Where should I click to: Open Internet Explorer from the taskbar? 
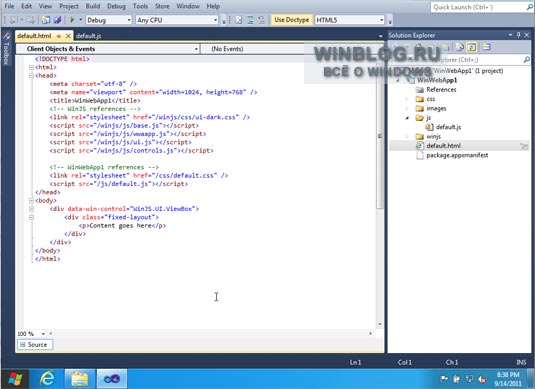(x=47, y=379)
